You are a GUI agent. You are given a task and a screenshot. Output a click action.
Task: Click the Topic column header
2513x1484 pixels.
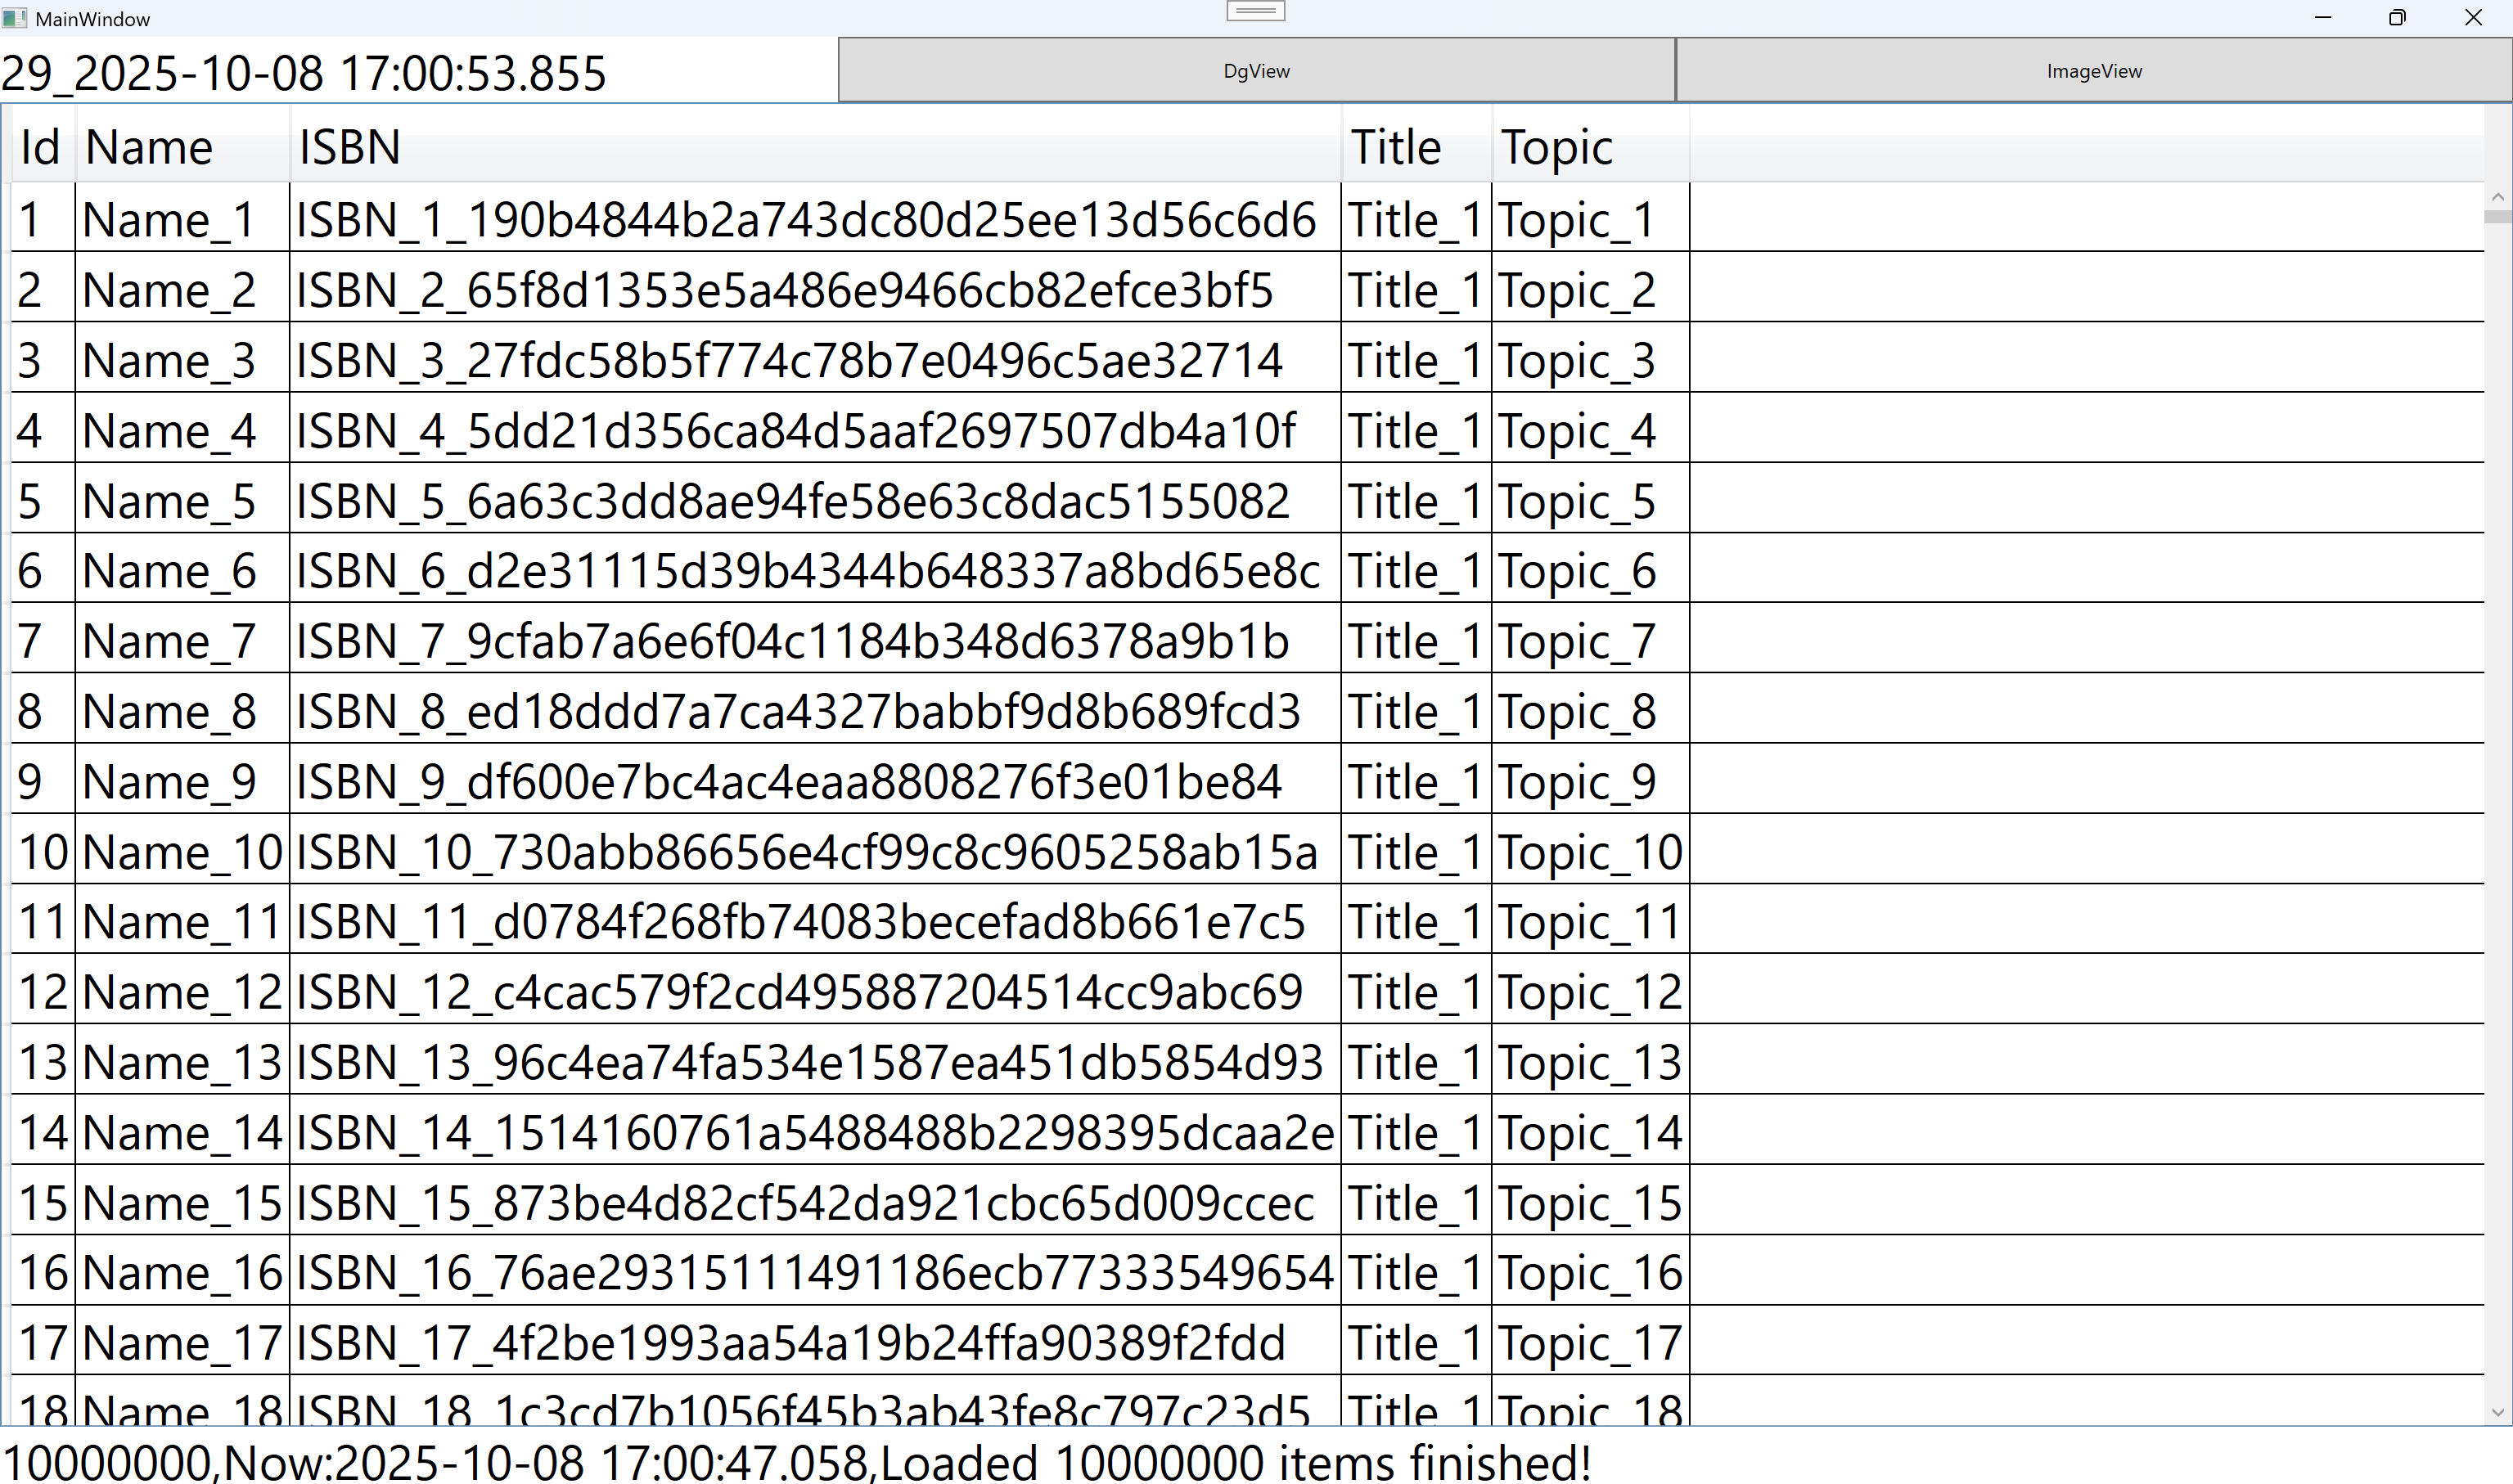click(1589, 147)
